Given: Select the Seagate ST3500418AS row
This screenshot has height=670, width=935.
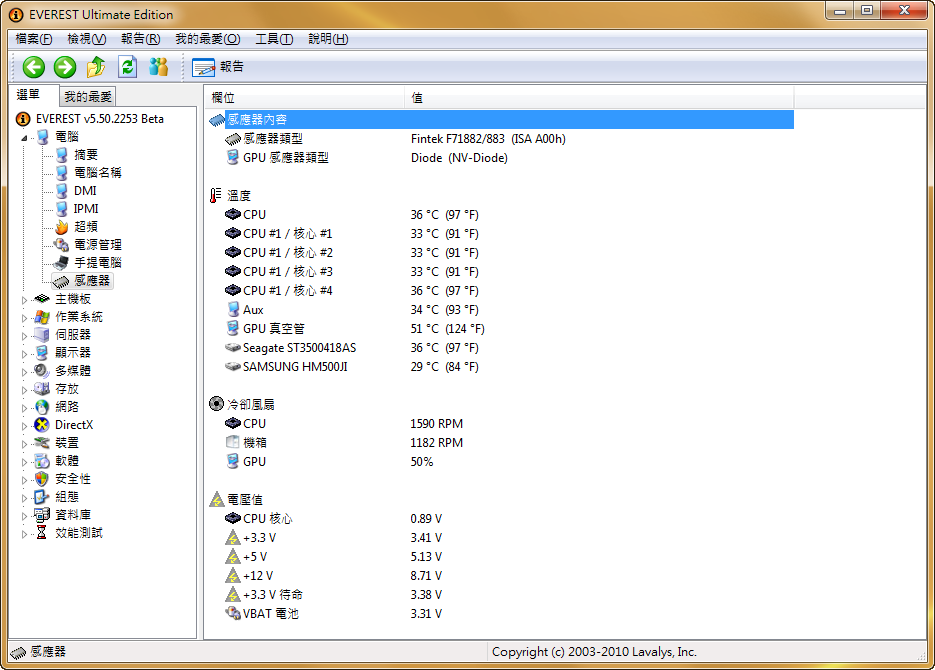Looking at the screenshot, I should [x=501, y=348].
